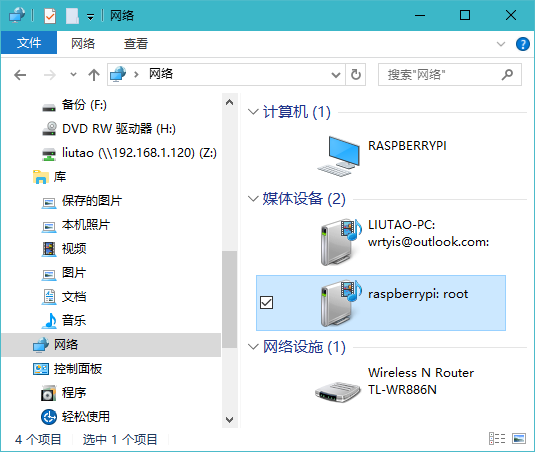Expand the ribbon with the chevron
535x452 pixels.
point(501,44)
